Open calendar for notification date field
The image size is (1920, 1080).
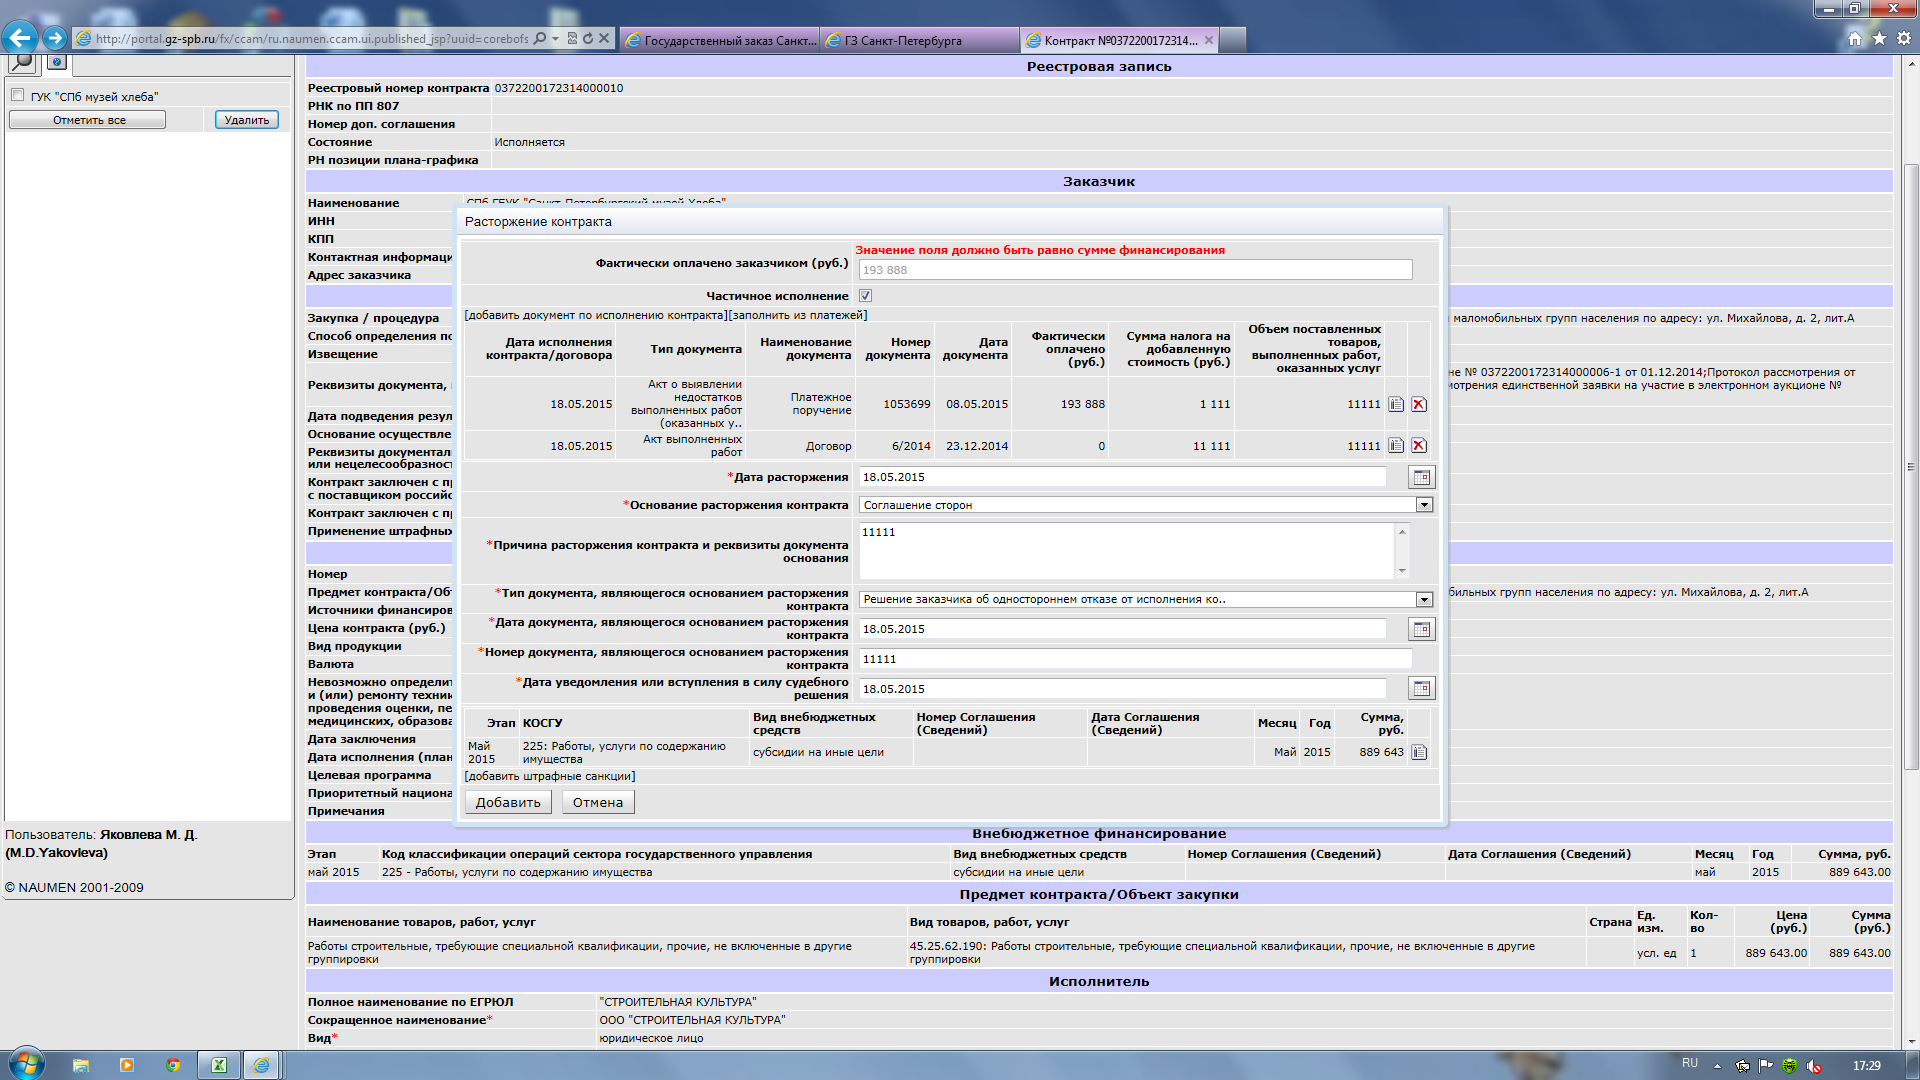pyautogui.click(x=1421, y=688)
